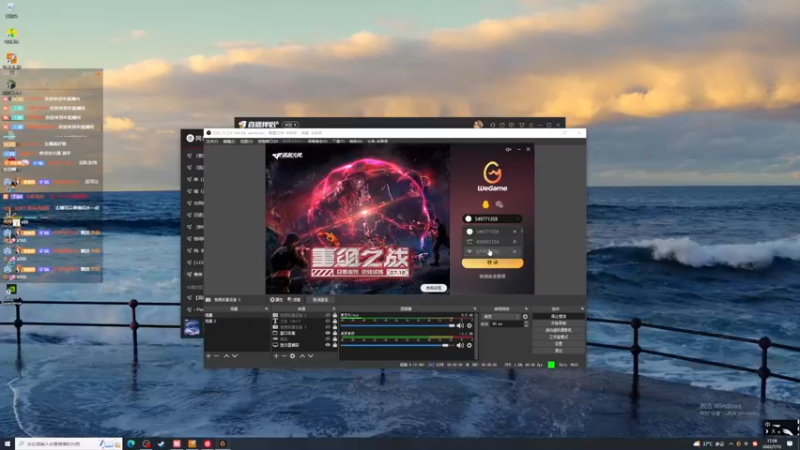Move selected scene up in Scenes panel
The height and width of the screenshot is (450, 800).
click(x=227, y=356)
